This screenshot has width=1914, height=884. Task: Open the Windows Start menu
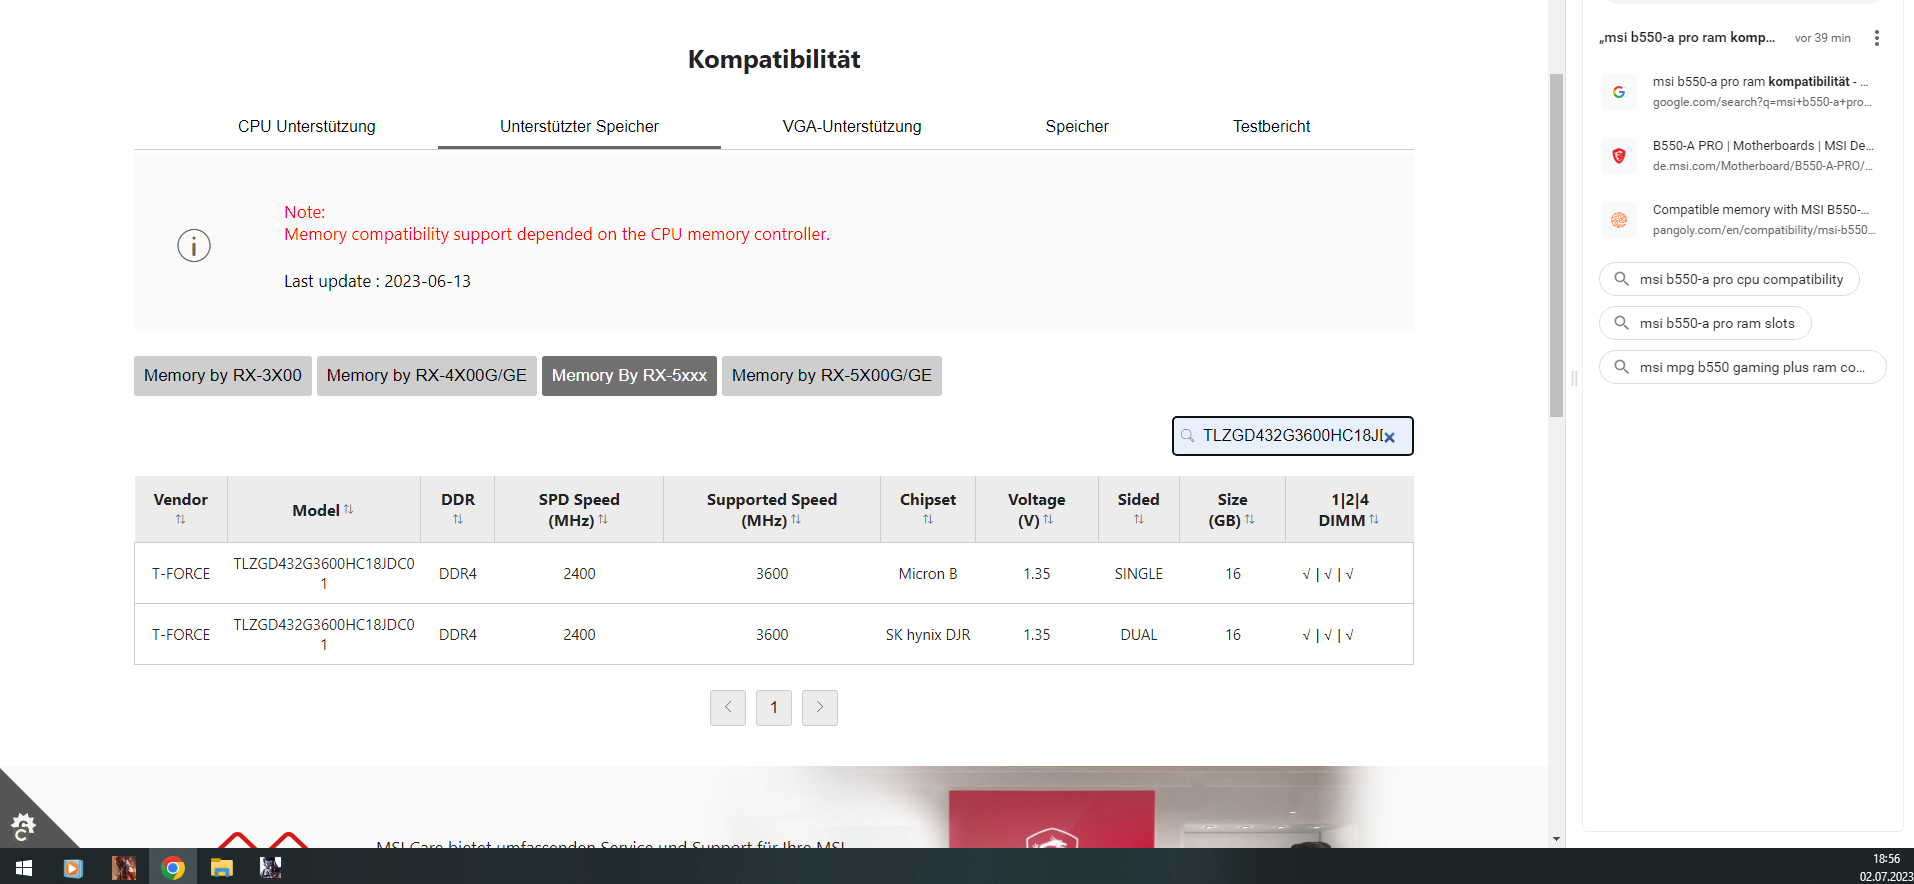coord(24,867)
